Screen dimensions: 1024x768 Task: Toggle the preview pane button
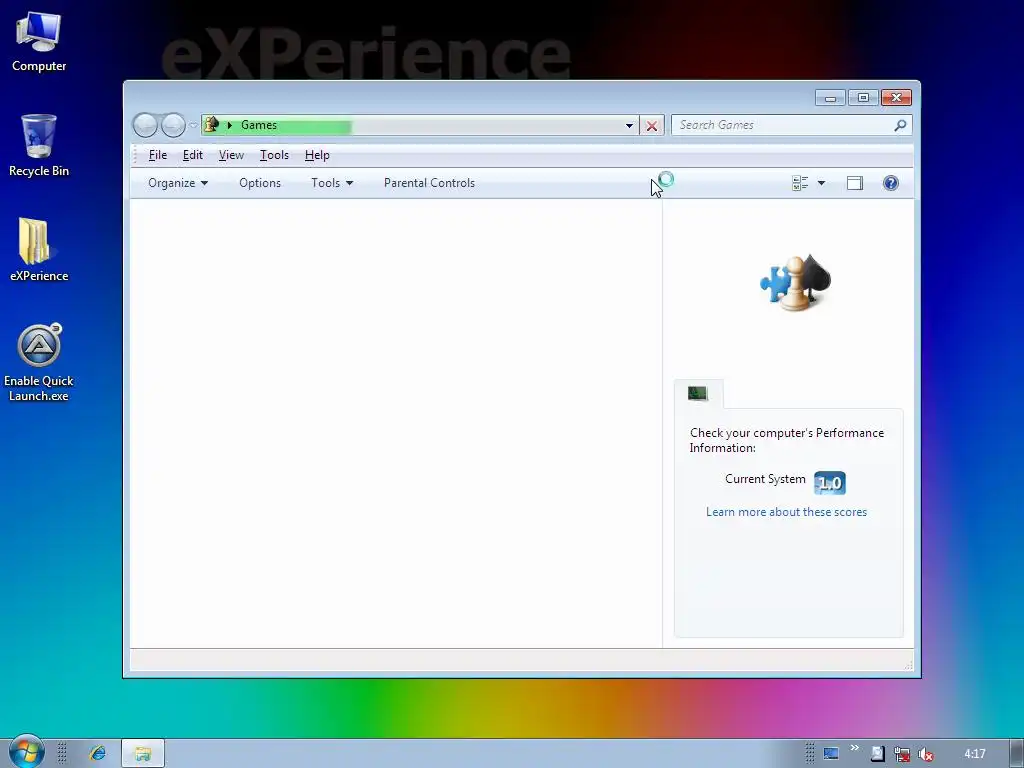coord(855,183)
